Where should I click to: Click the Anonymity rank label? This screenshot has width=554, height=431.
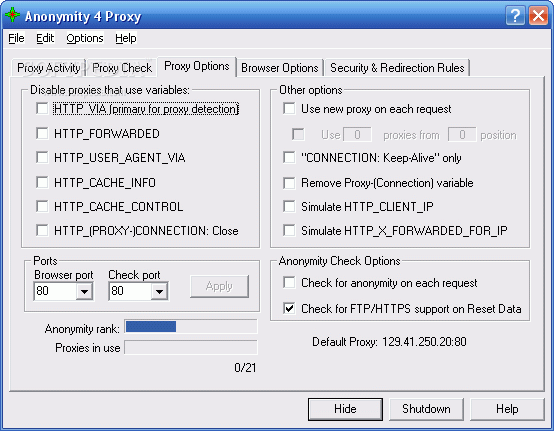tap(82, 329)
